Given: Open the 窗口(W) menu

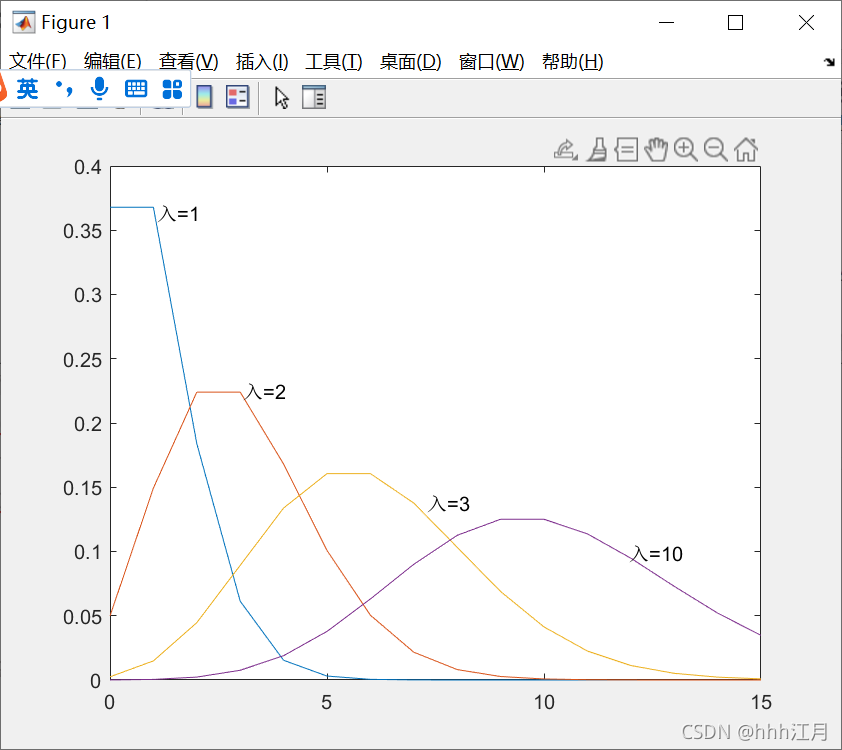Looking at the screenshot, I should click(x=491, y=62).
